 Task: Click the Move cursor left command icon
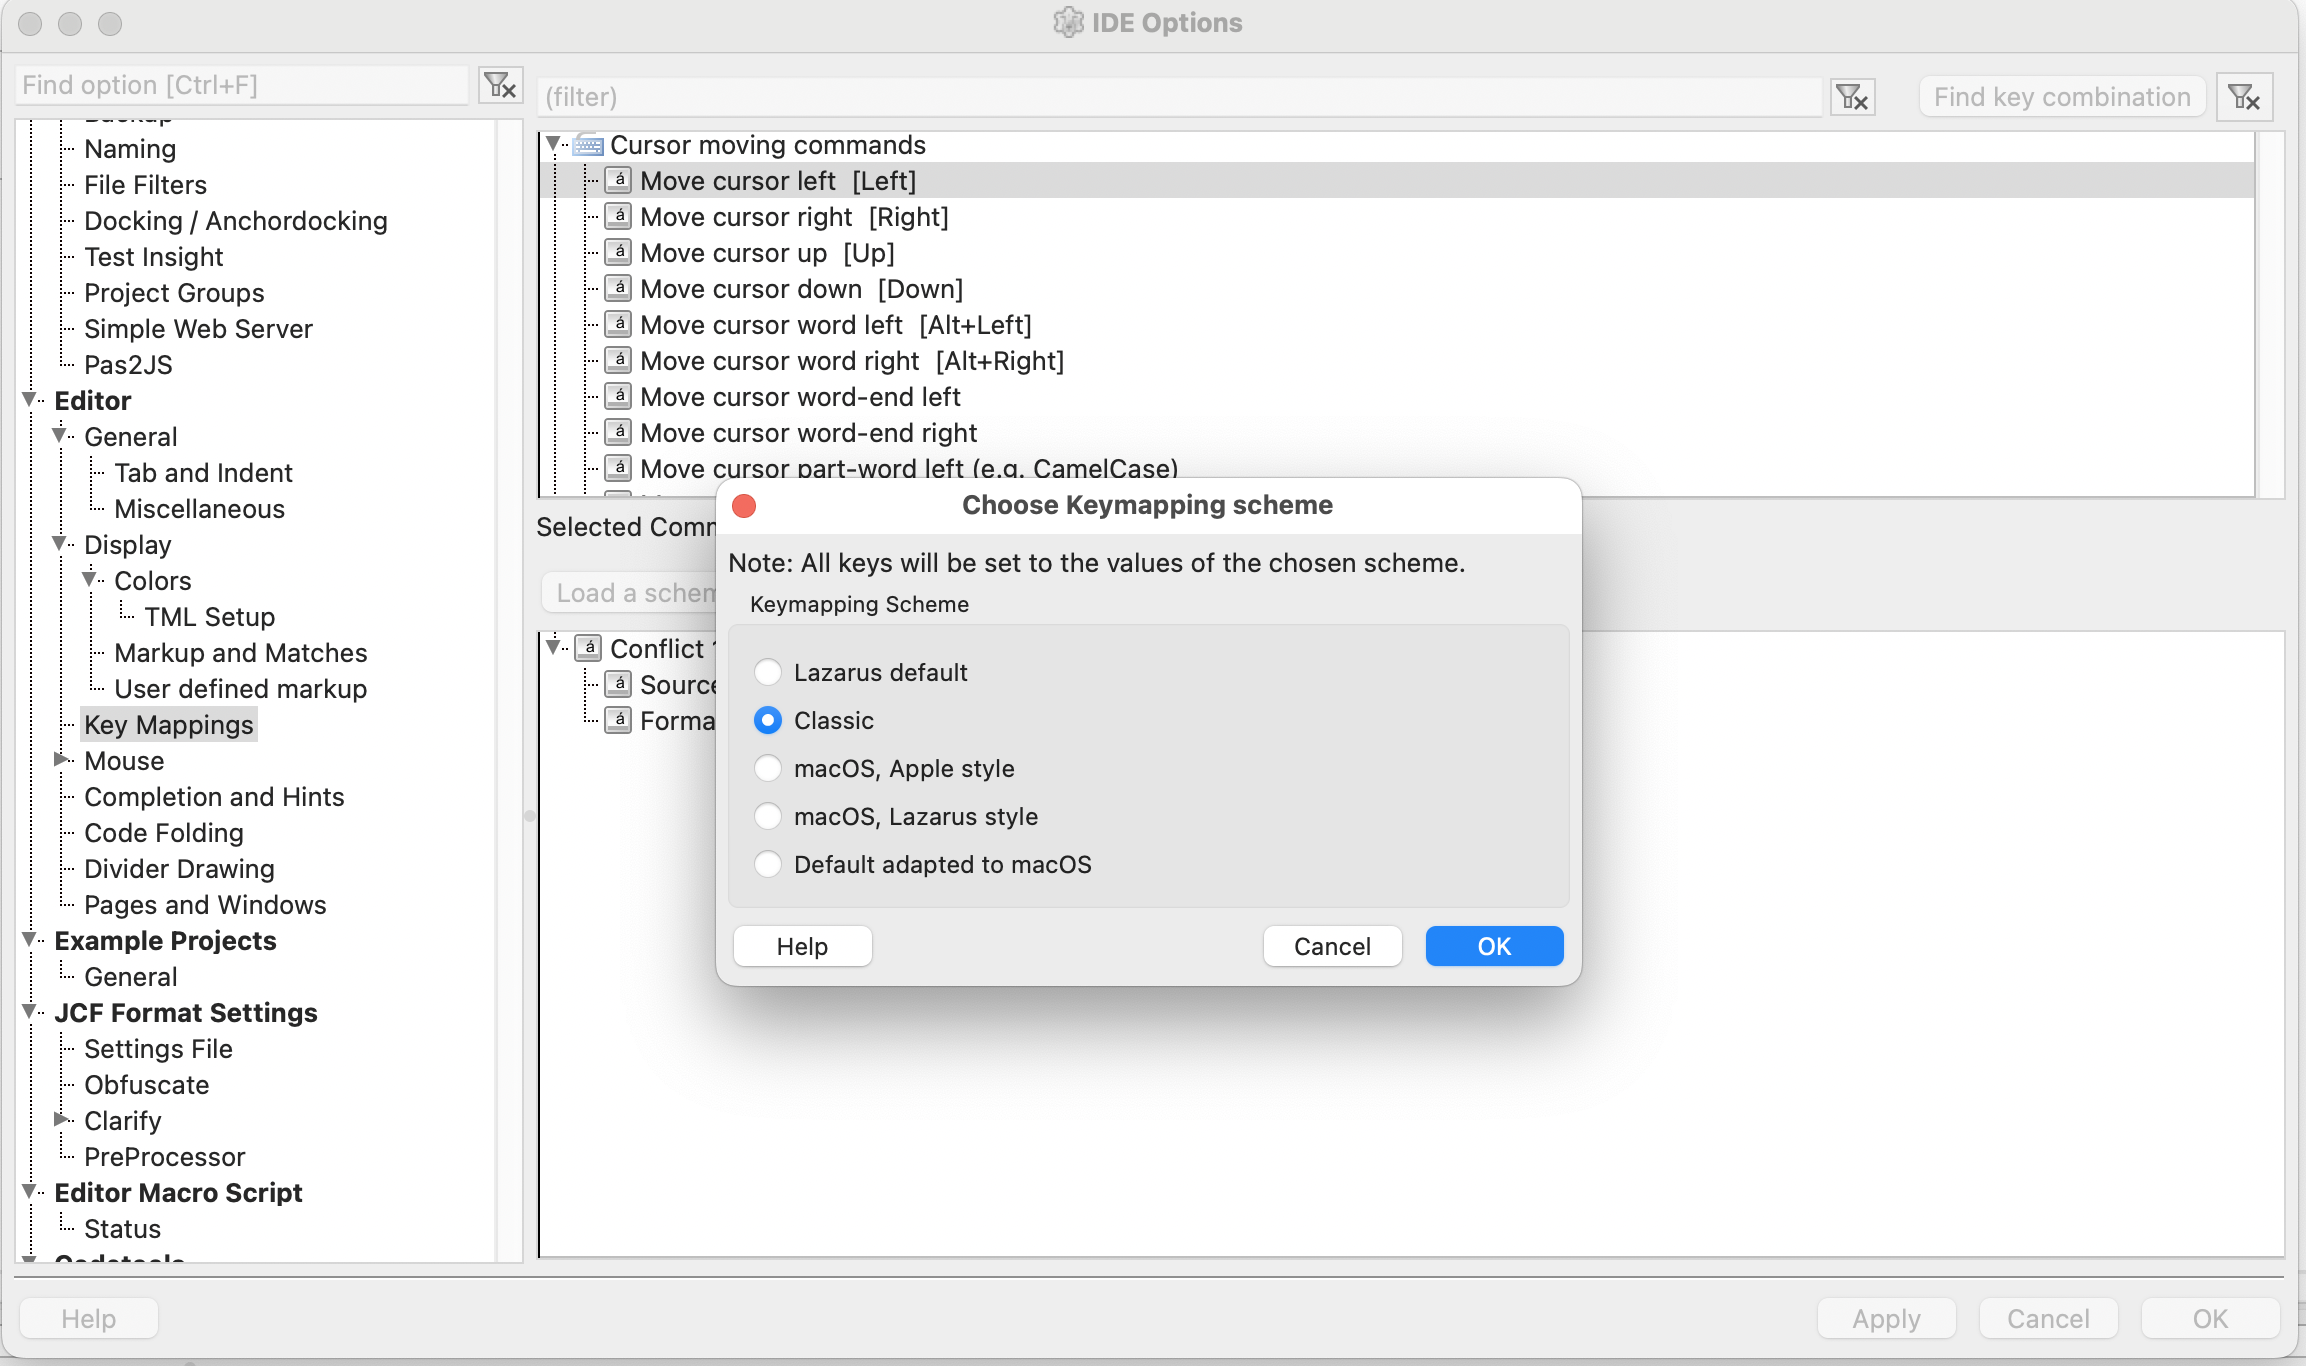[x=619, y=180]
